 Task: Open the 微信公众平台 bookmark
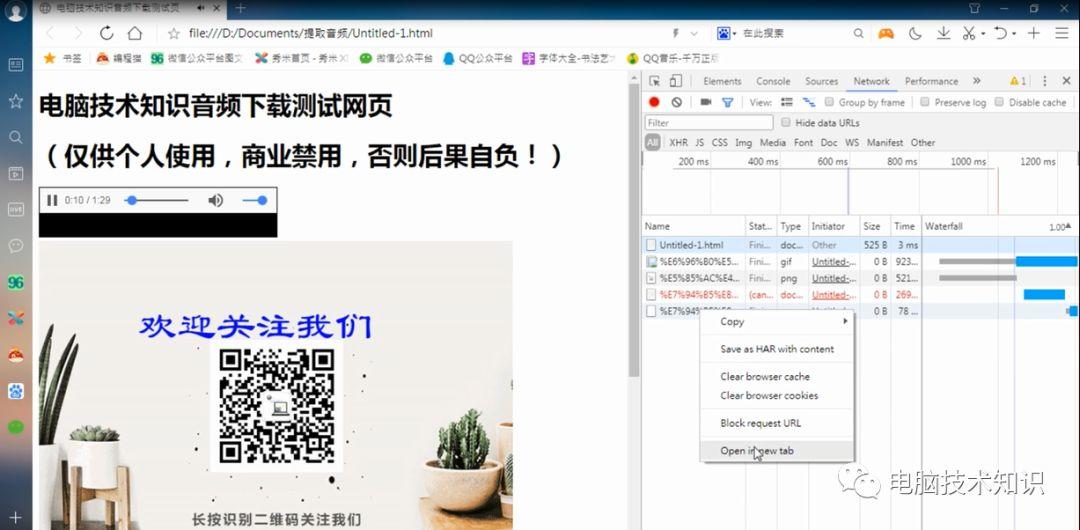click(x=397, y=59)
